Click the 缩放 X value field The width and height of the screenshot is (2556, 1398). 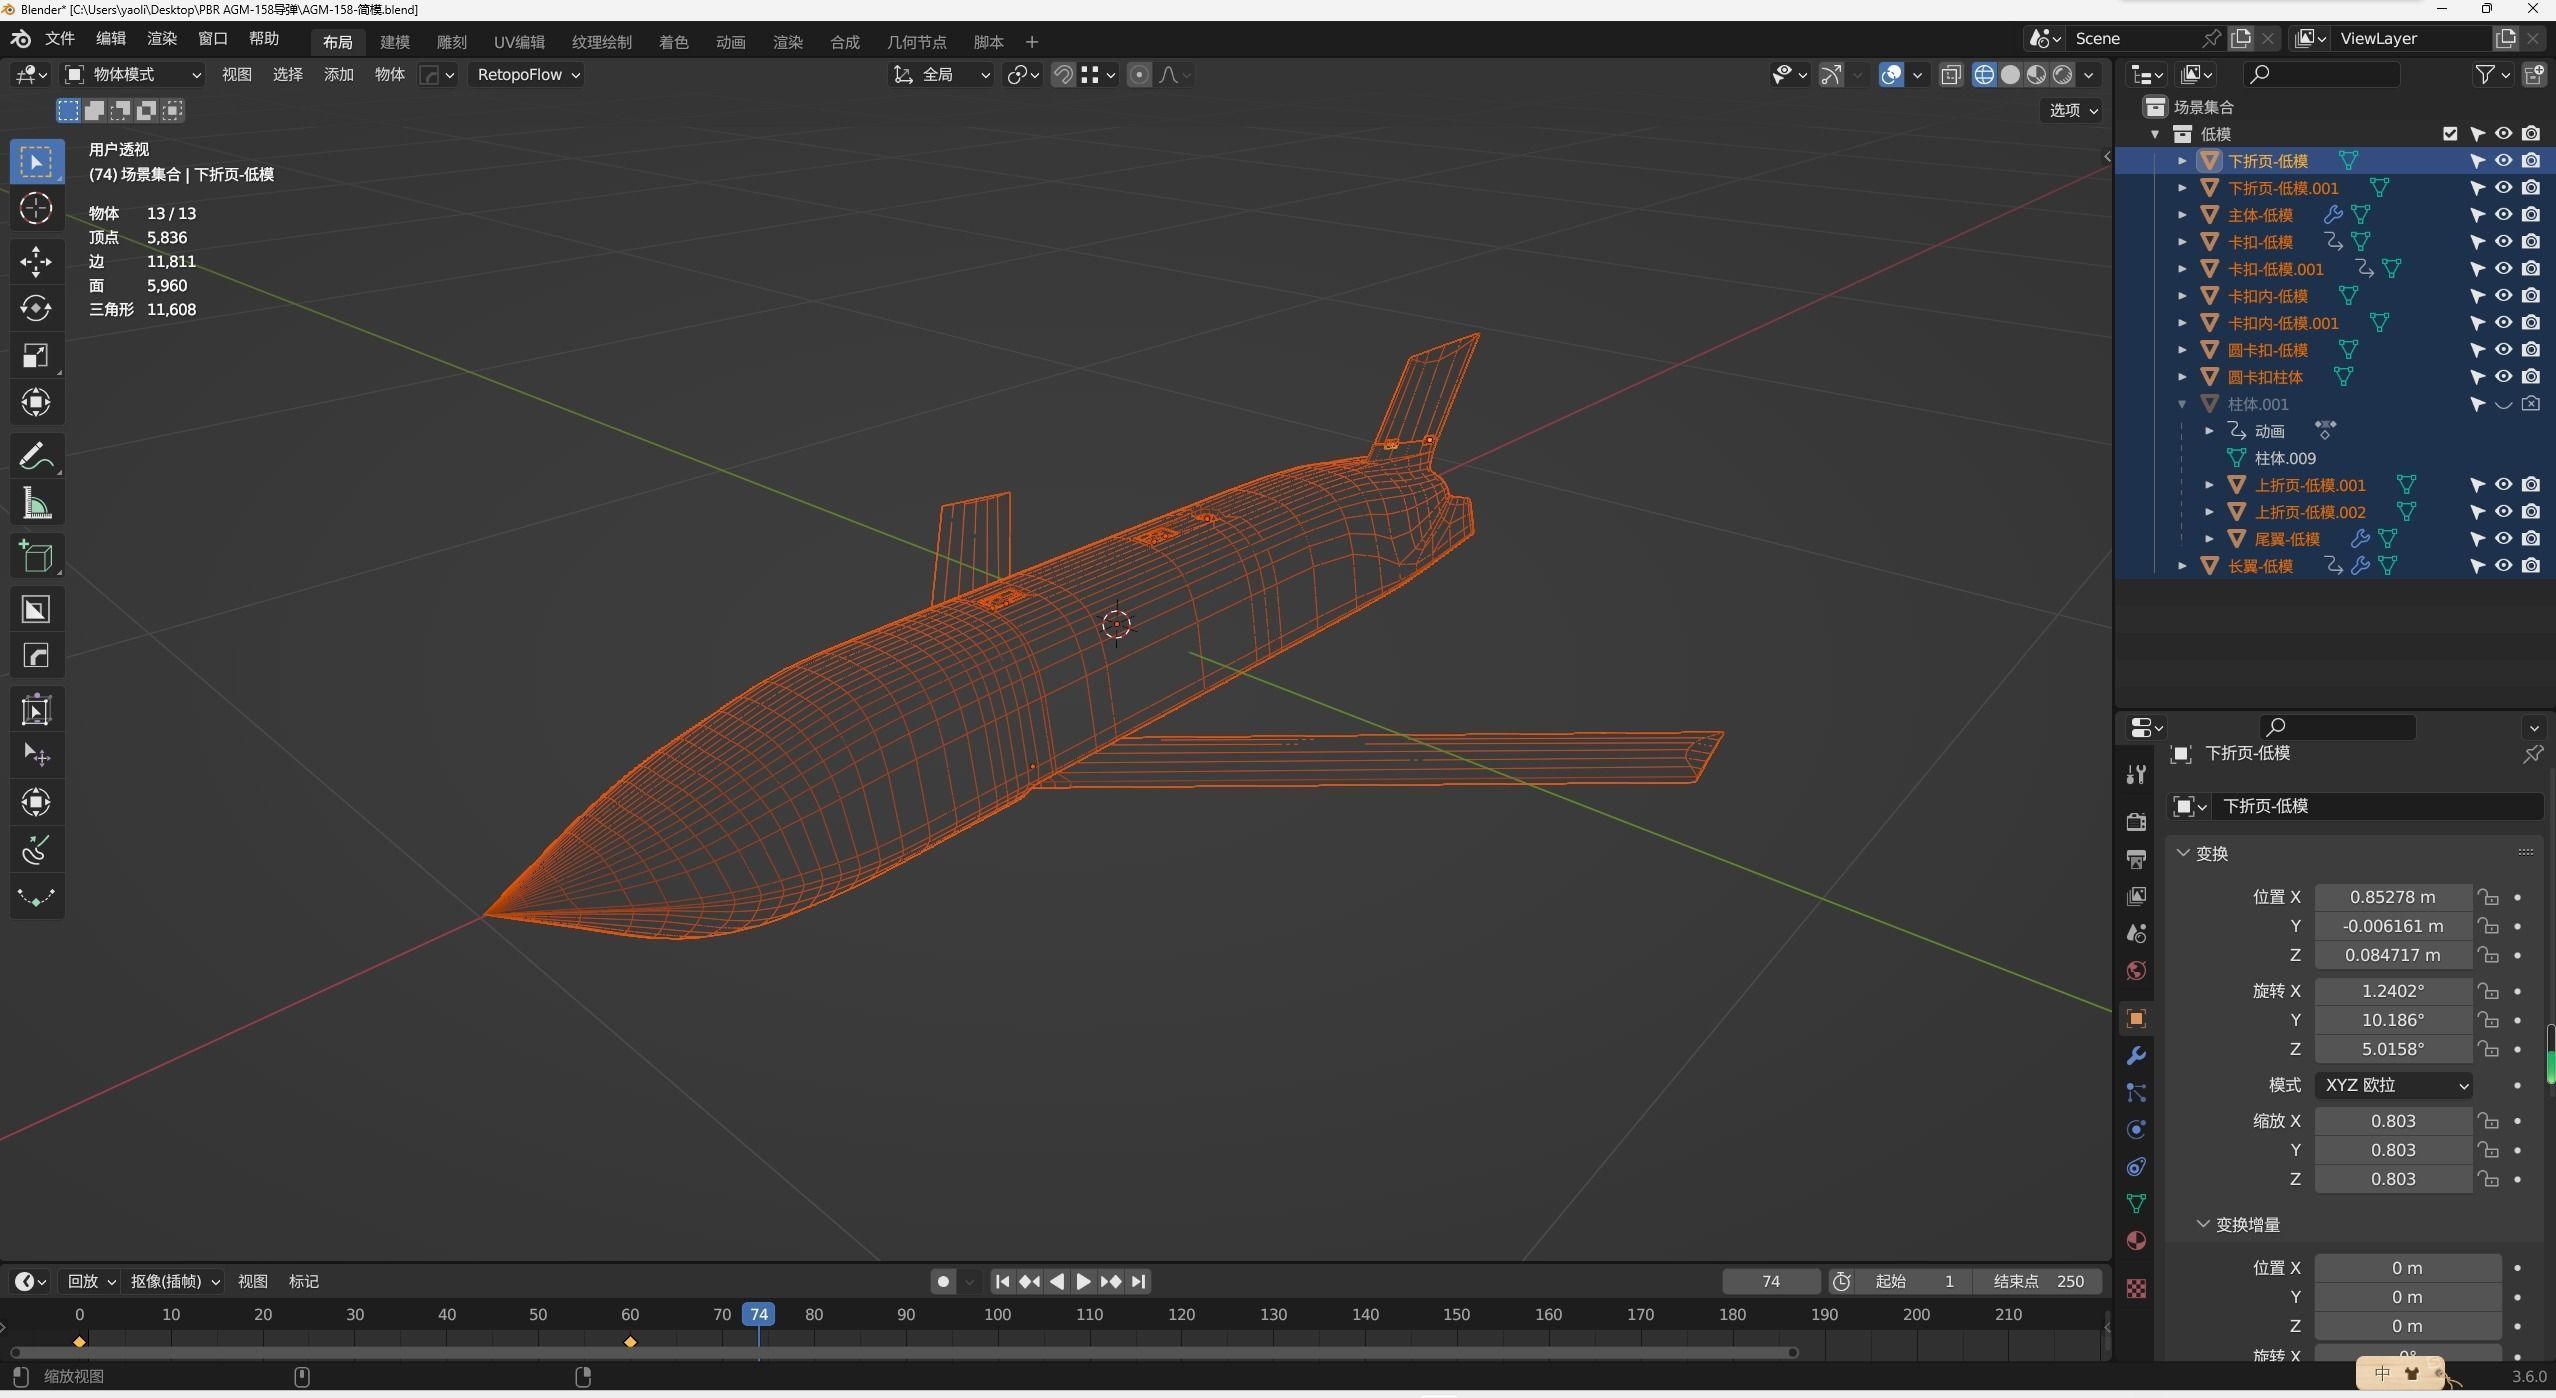tap(2393, 1121)
